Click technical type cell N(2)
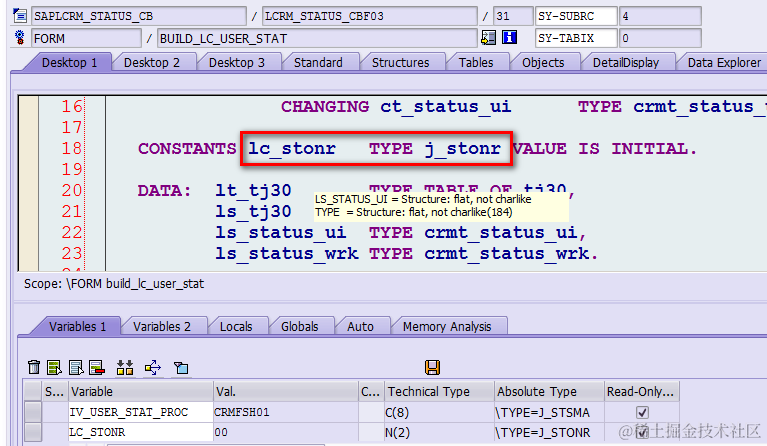 [x=439, y=432]
